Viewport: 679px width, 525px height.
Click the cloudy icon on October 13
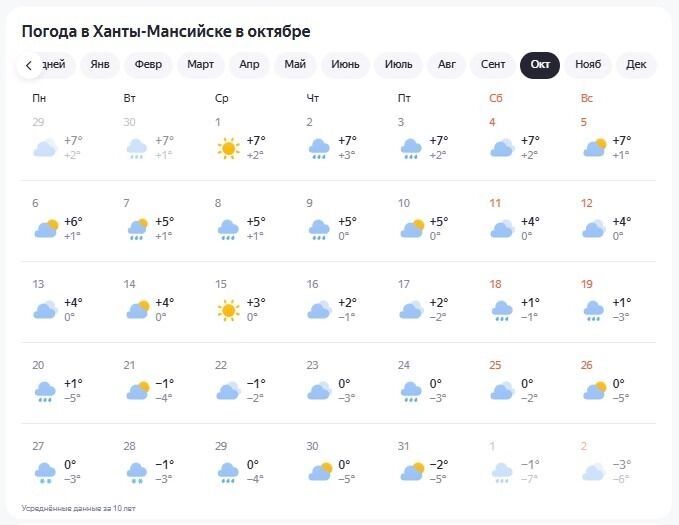[45, 311]
